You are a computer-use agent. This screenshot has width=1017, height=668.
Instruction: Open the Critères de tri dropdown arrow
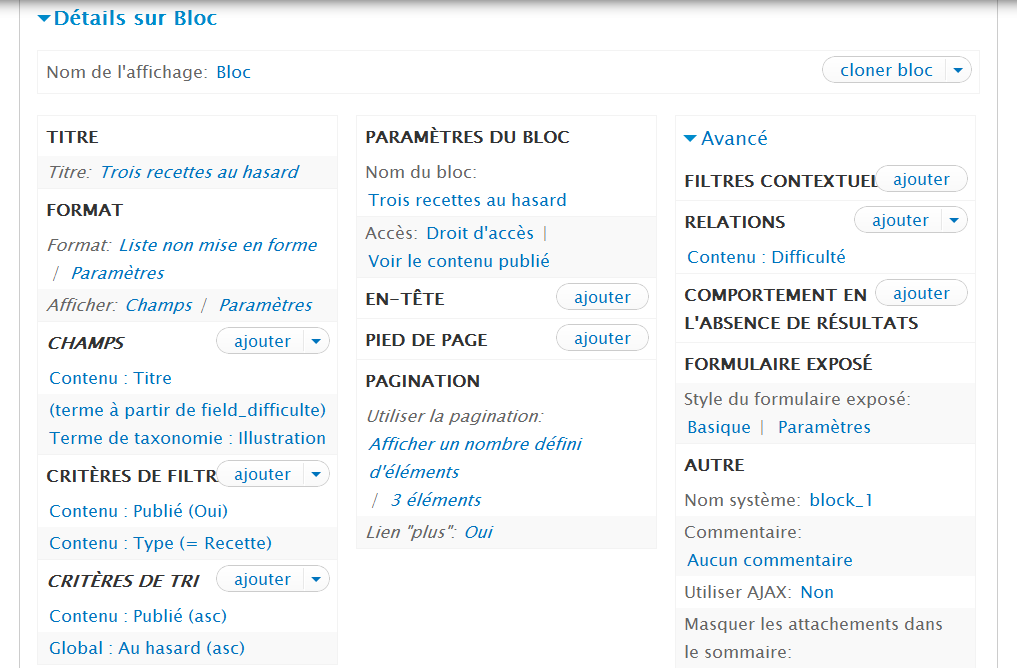point(316,579)
